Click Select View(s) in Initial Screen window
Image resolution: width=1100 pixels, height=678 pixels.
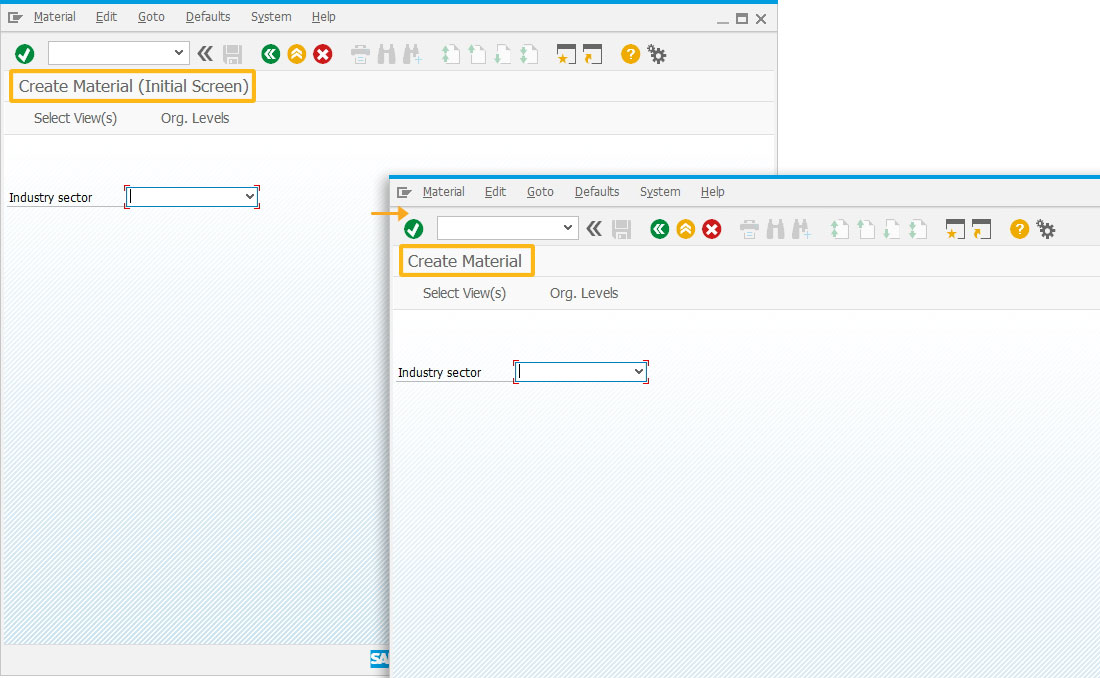coord(76,118)
